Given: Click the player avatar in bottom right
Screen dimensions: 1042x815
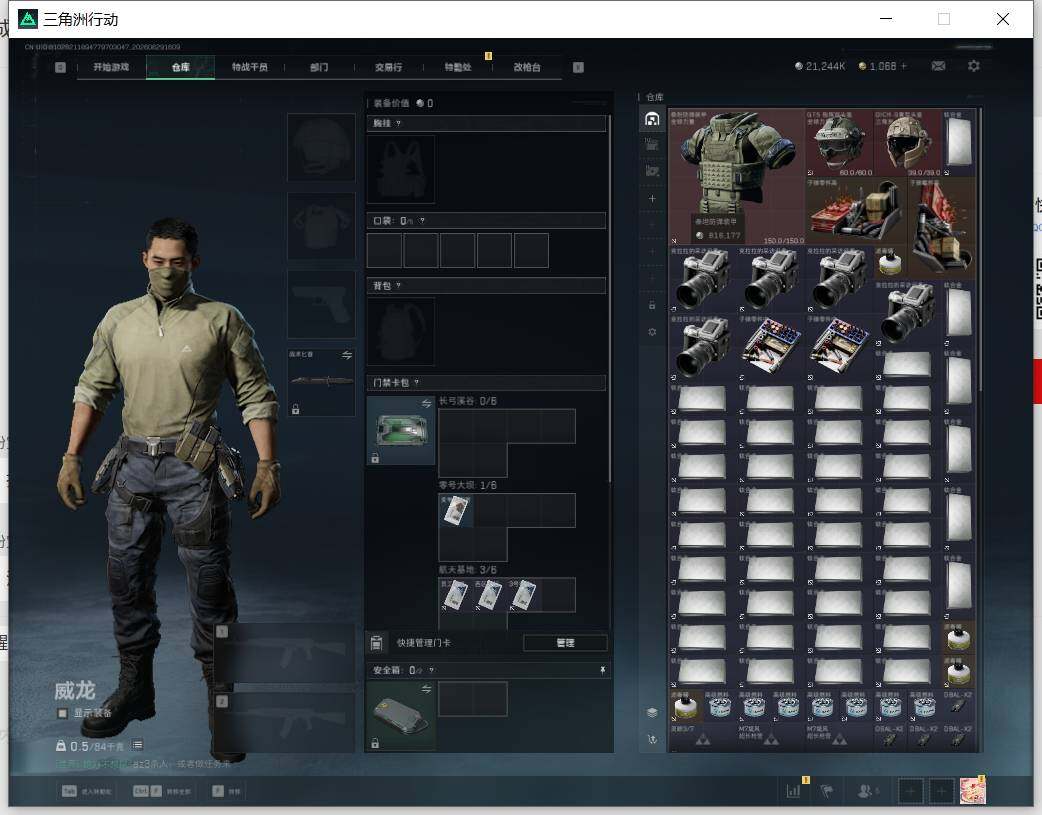Looking at the screenshot, I should 972,790.
